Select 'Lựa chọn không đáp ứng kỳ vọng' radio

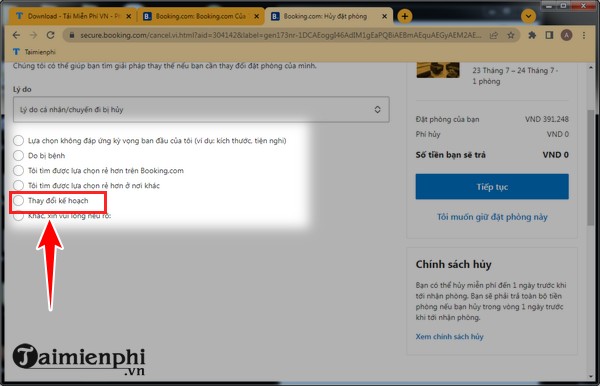coord(18,140)
